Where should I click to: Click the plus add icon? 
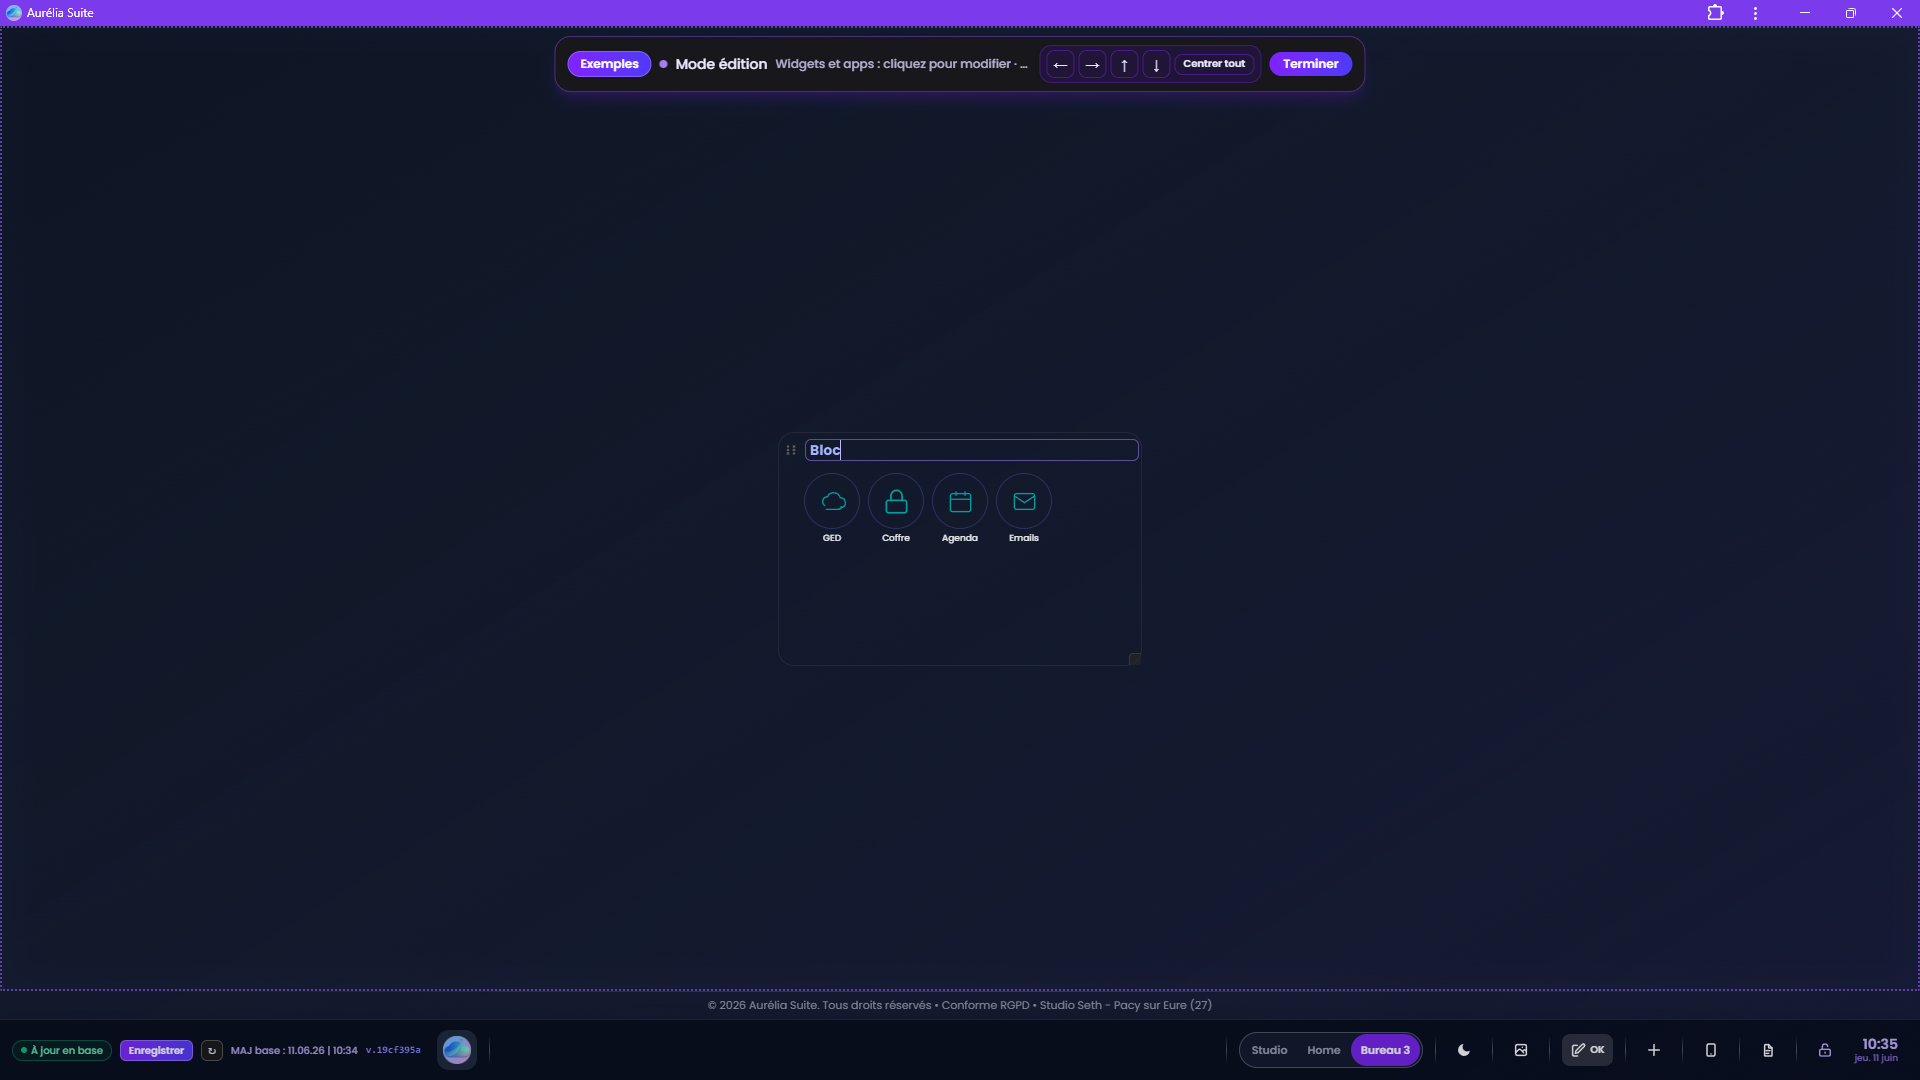coord(1654,1050)
